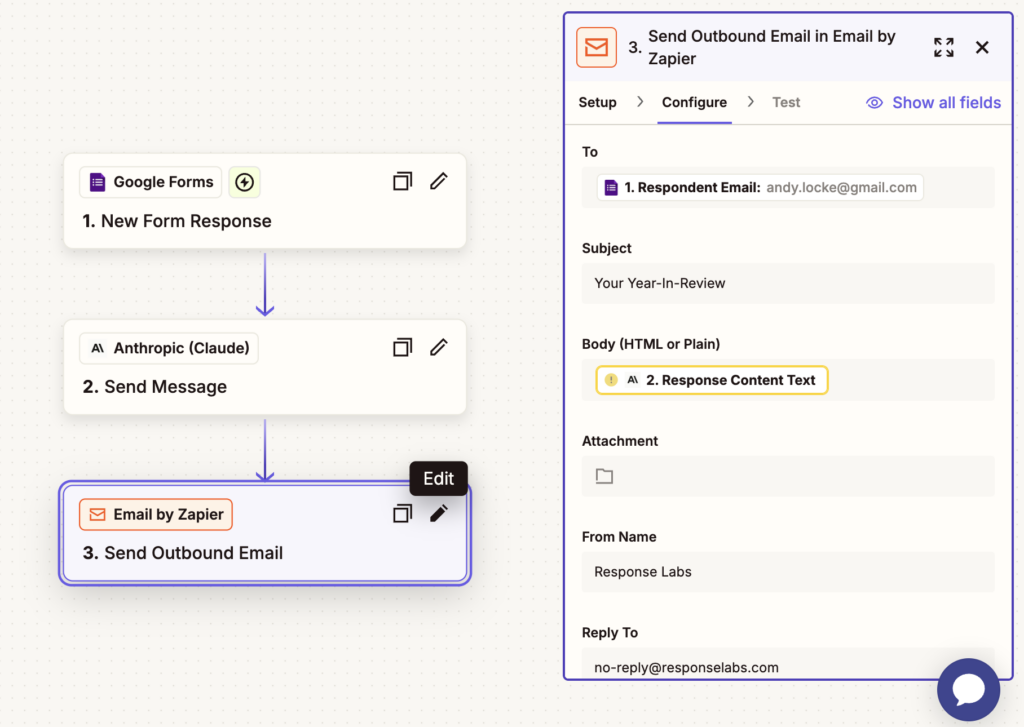
Task: Click the orange email icon in panel header
Action: [596, 48]
